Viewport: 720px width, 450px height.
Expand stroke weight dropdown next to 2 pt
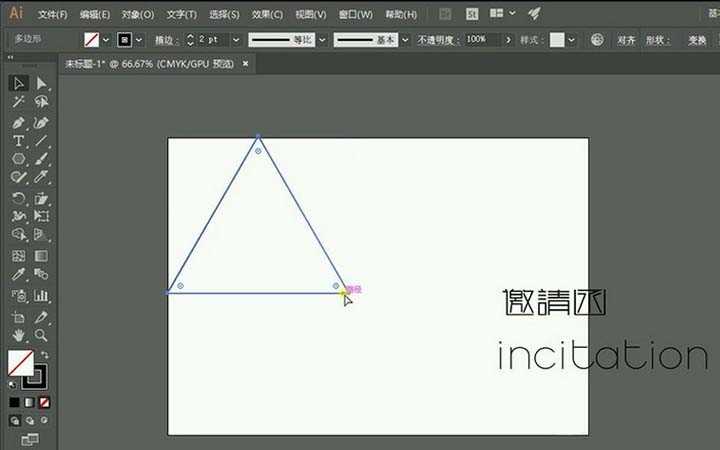pos(236,40)
